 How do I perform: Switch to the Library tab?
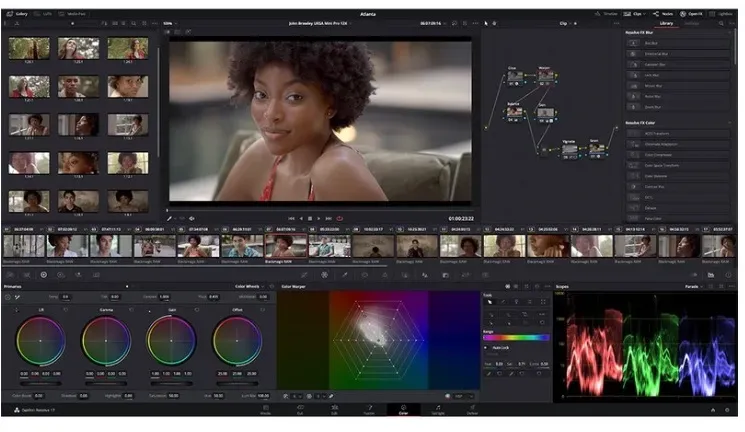point(667,22)
